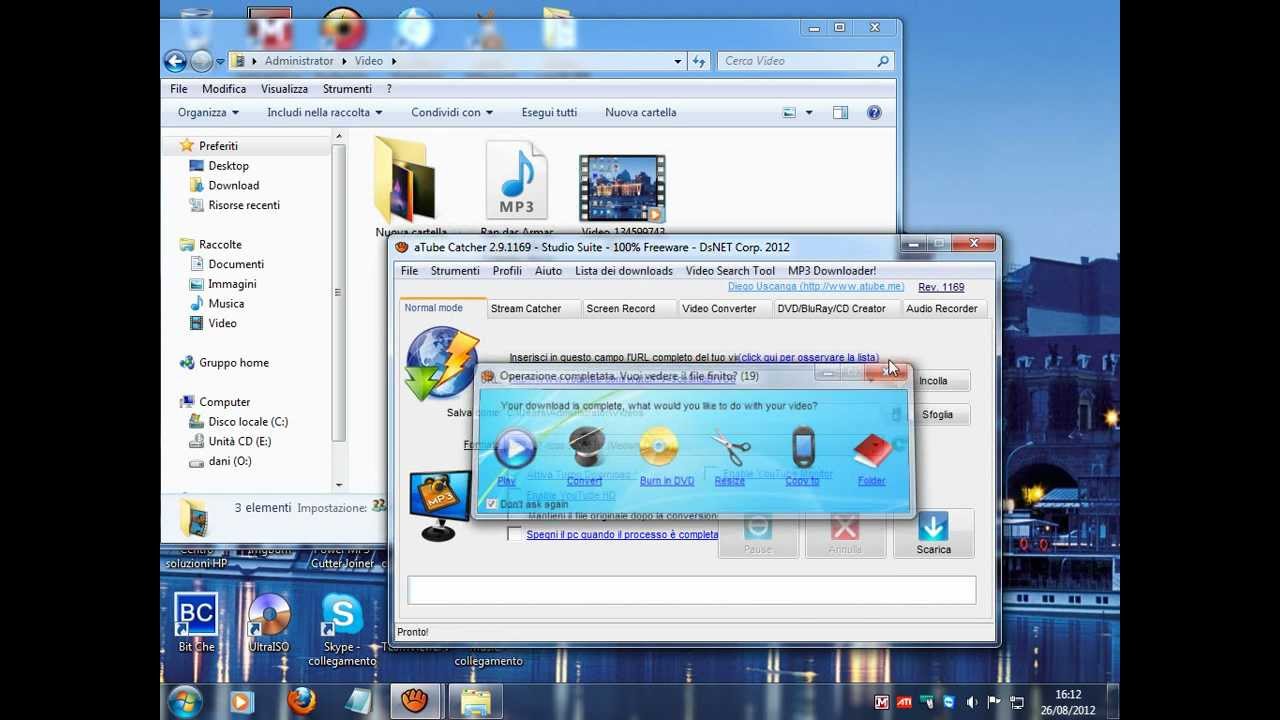Screen dimensions: 1280x720
Task: Click the Explorer help question mark icon
Action: (x=874, y=113)
